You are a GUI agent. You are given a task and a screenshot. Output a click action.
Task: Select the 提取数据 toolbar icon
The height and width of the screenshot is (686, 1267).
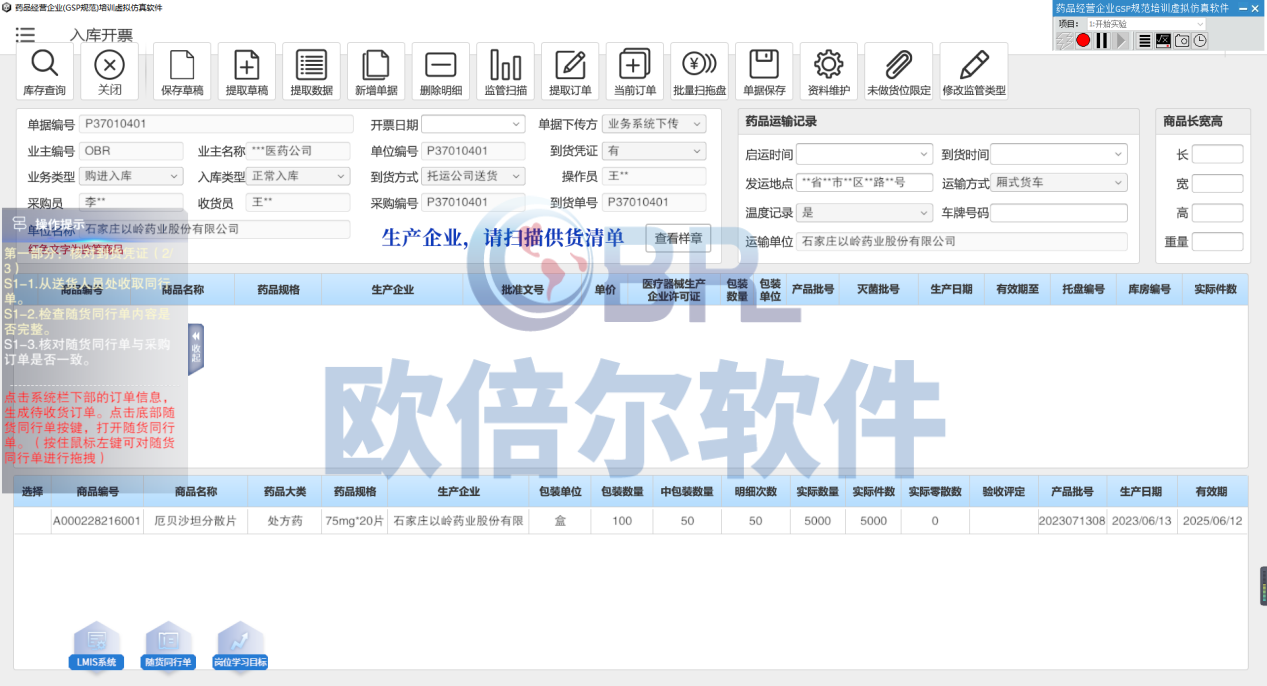[311, 71]
